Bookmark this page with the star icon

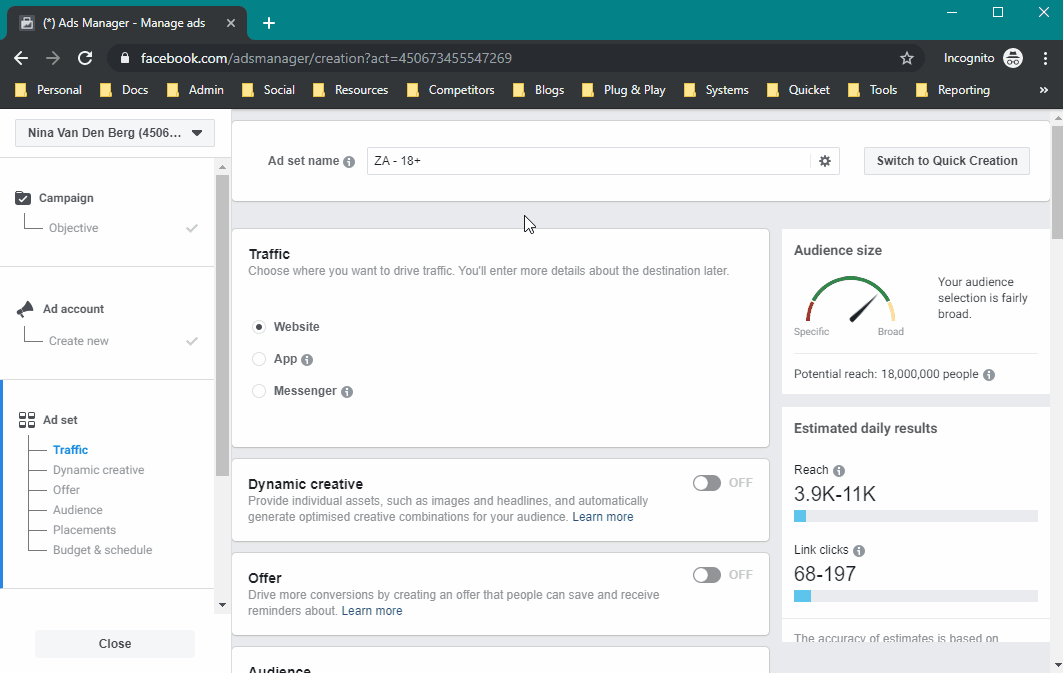[906, 58]
